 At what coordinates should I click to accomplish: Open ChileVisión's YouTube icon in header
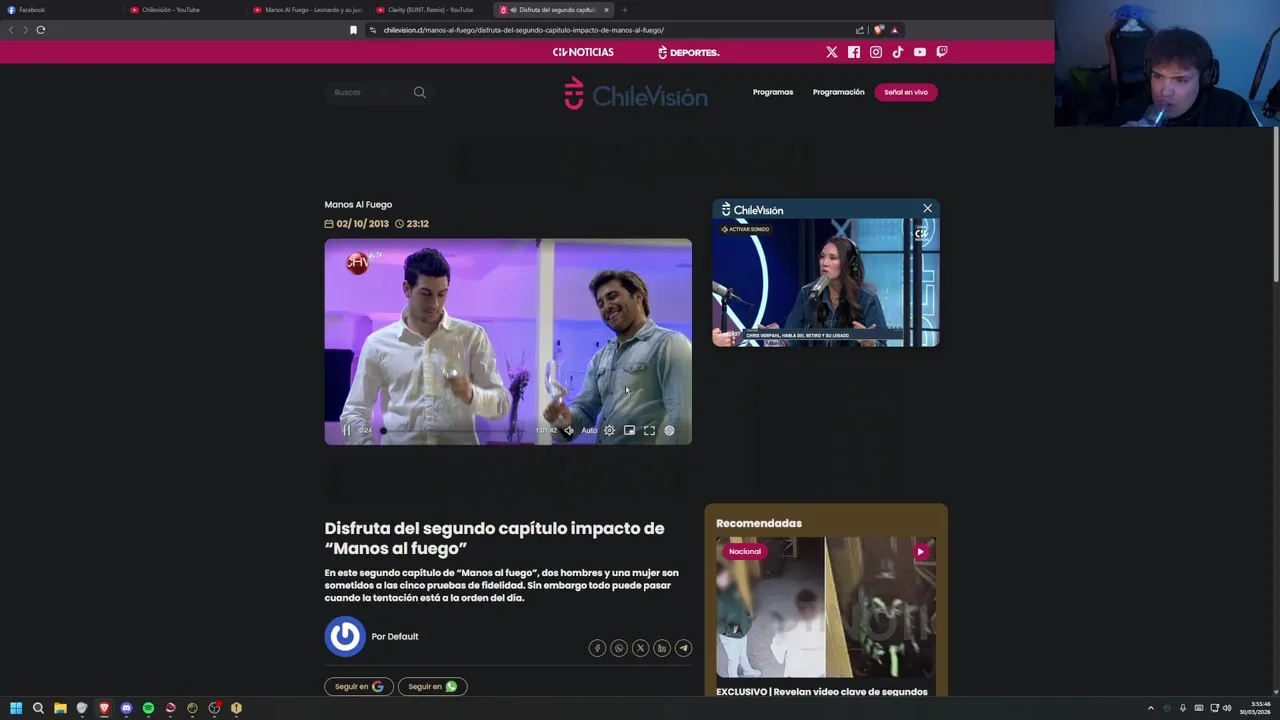coord(920,52)
